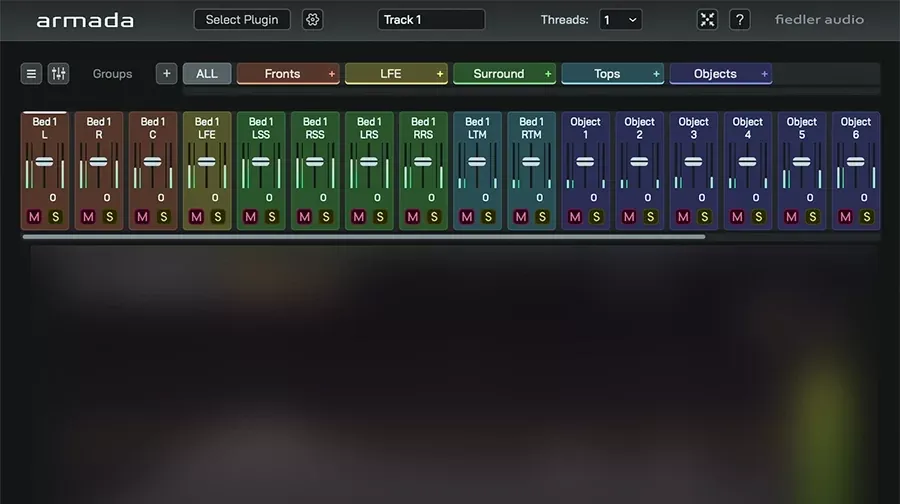The image size is (900, 504).
Task: Mute the Bed 1 LFE channel
Action: click(196, 217)
